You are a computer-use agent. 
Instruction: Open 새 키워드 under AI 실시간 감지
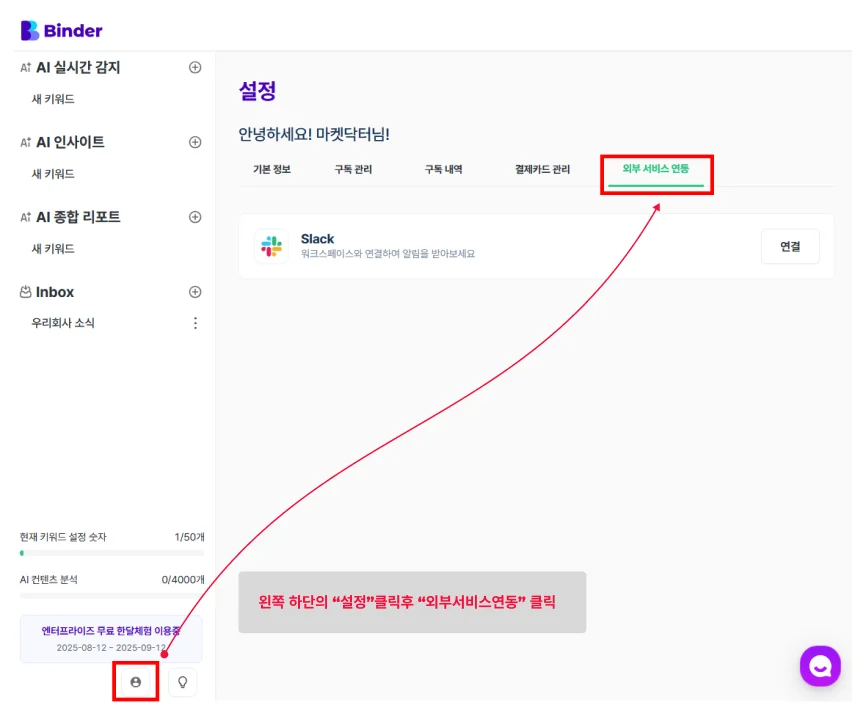pyautogui.click(x=53, y=99)
